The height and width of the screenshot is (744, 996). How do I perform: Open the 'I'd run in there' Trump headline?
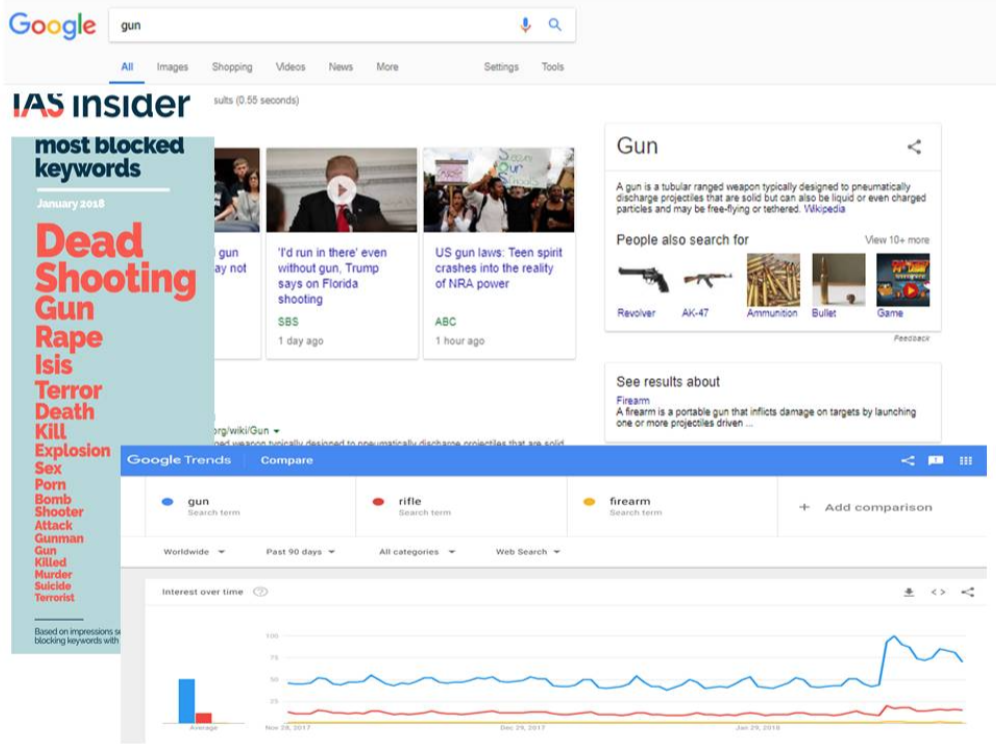[x=332, y=276]
